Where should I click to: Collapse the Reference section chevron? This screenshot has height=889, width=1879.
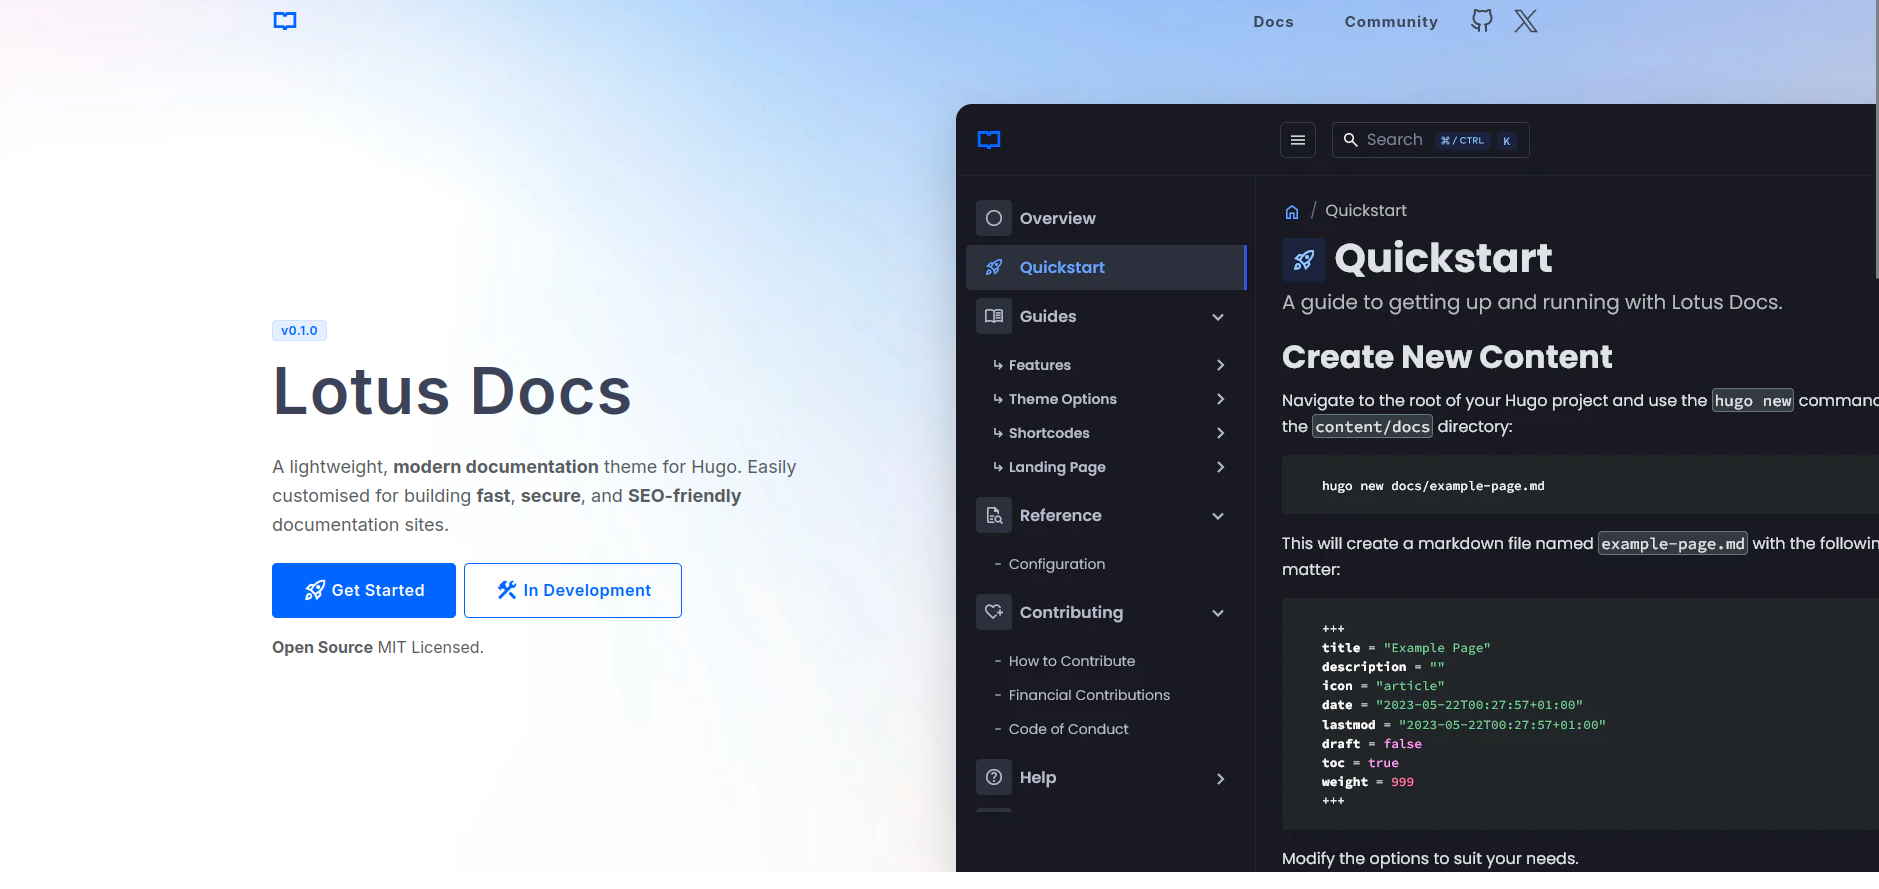(x=1218, y=516)
